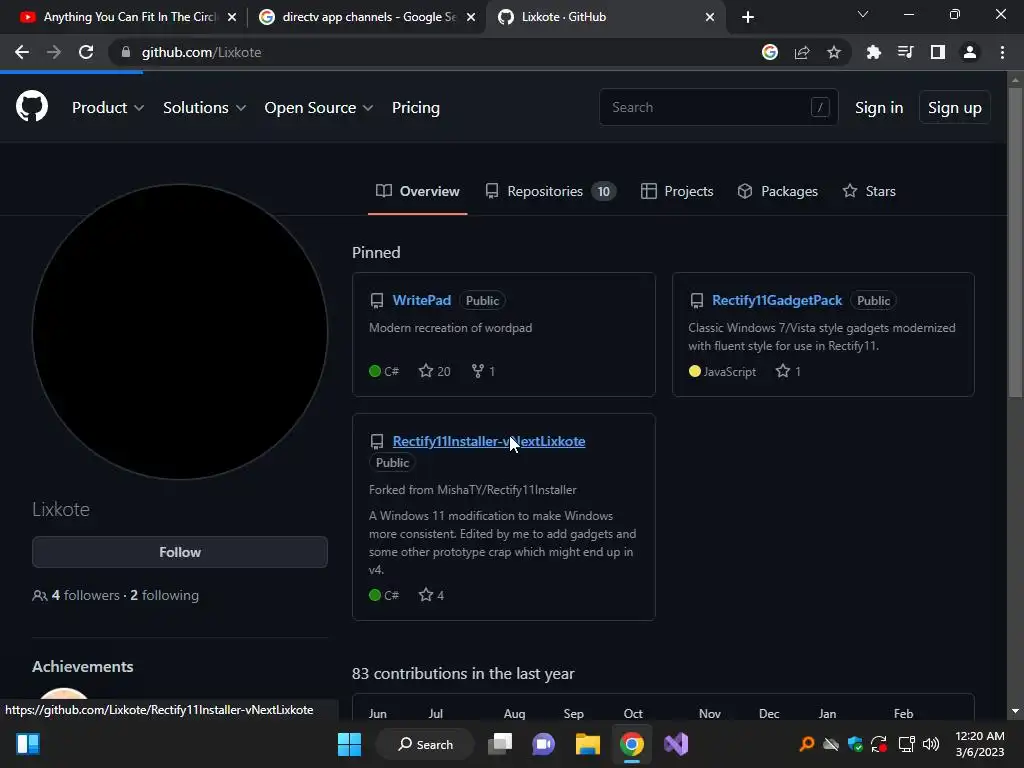Click the Follow button
The height and width of the screenshot is (768, 1024).
[180, 552]
